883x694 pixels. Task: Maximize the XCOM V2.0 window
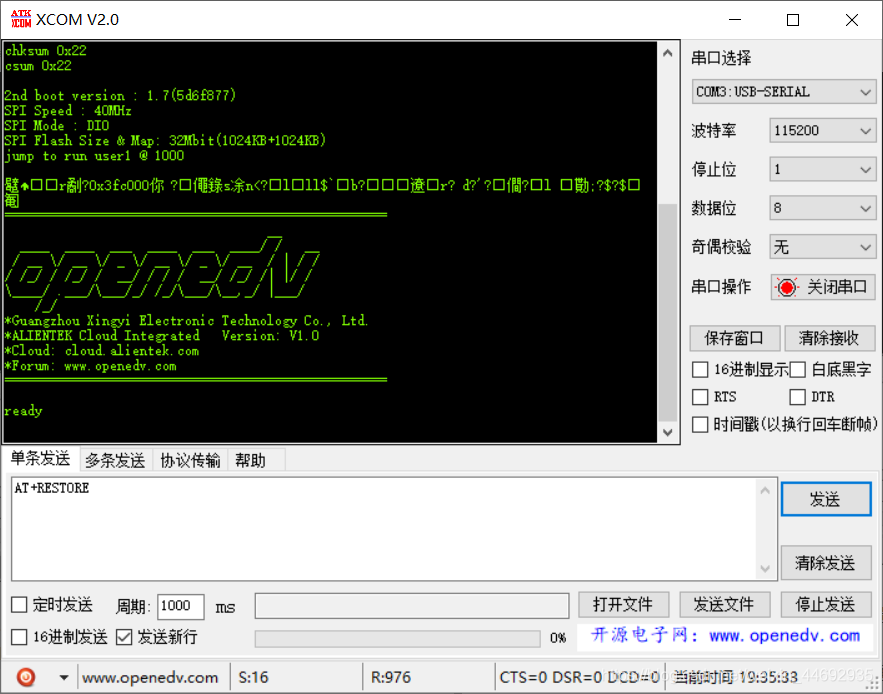tap(793, 20)
